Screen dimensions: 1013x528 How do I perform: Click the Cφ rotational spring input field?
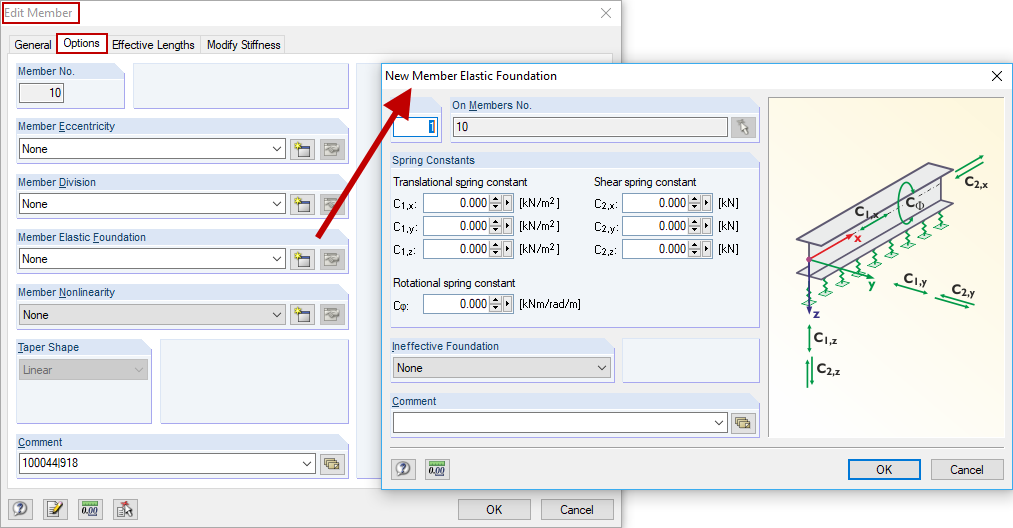pos(457,304)
